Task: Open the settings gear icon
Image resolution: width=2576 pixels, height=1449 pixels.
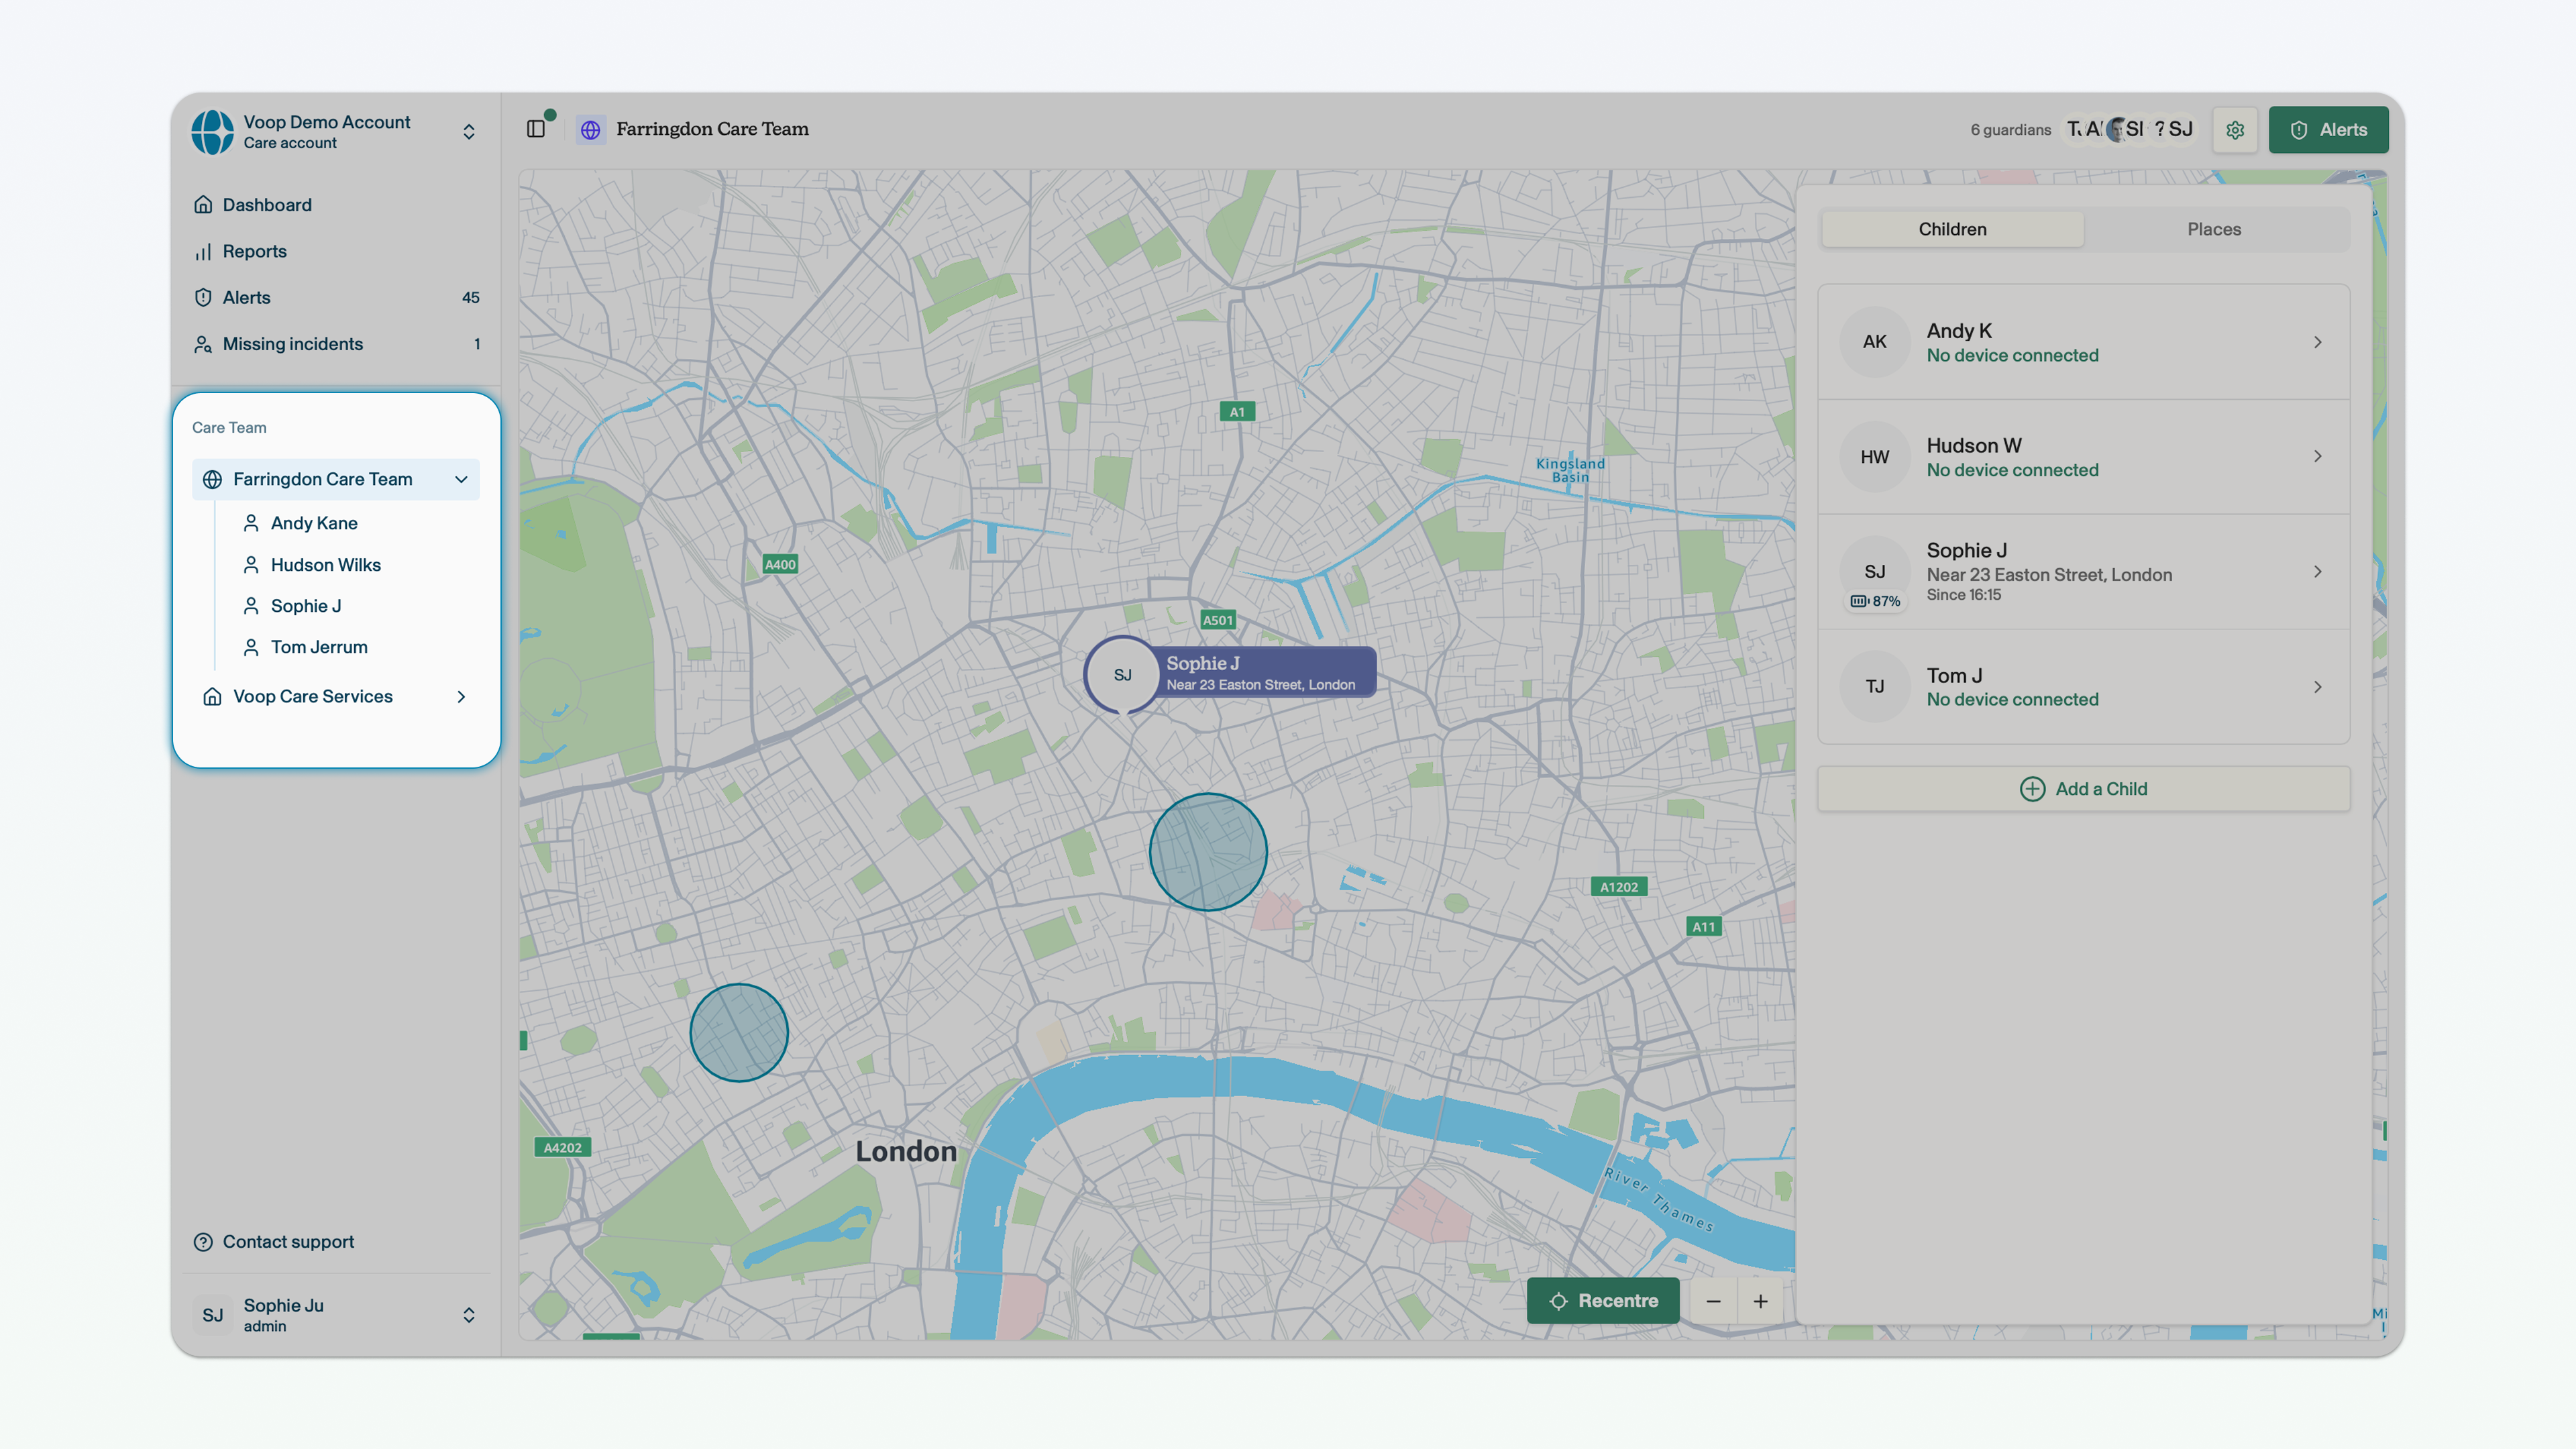Action: coord(2235,130)
